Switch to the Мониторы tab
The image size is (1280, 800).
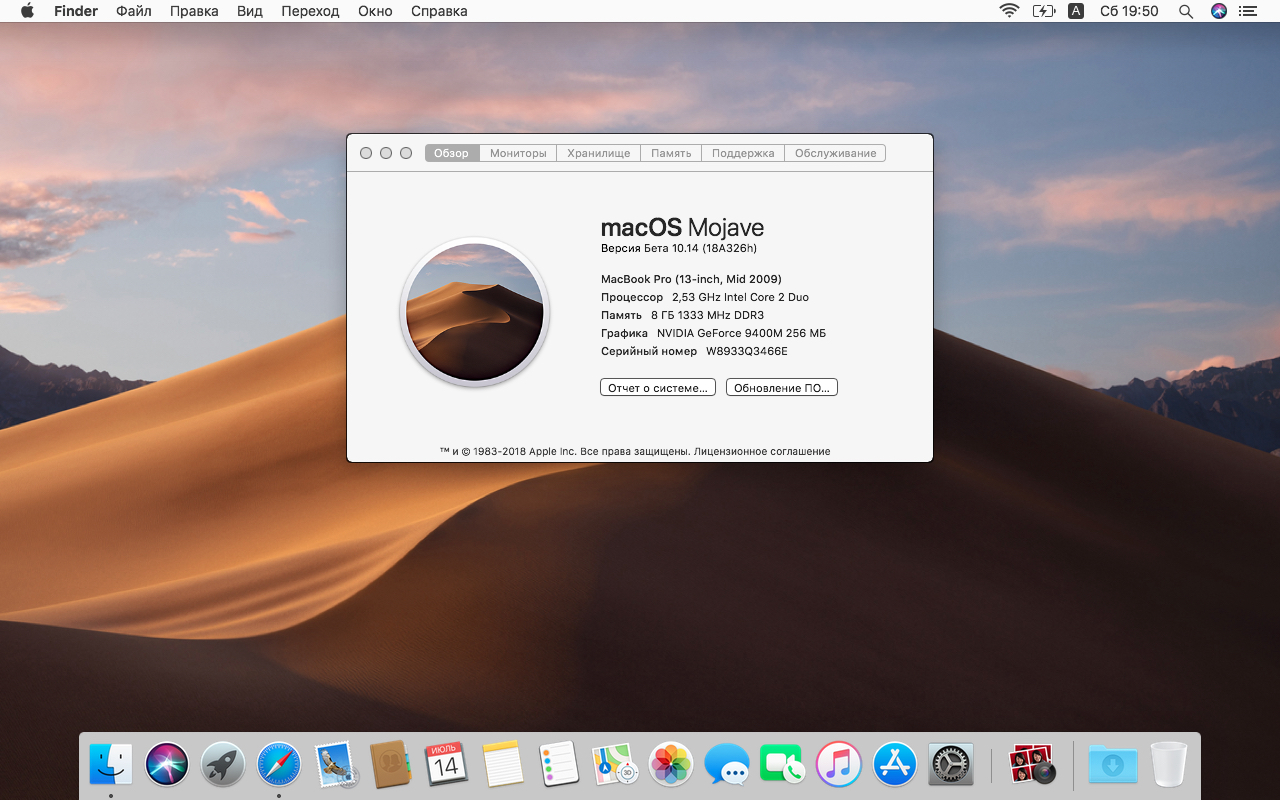[x=518, y=153]
